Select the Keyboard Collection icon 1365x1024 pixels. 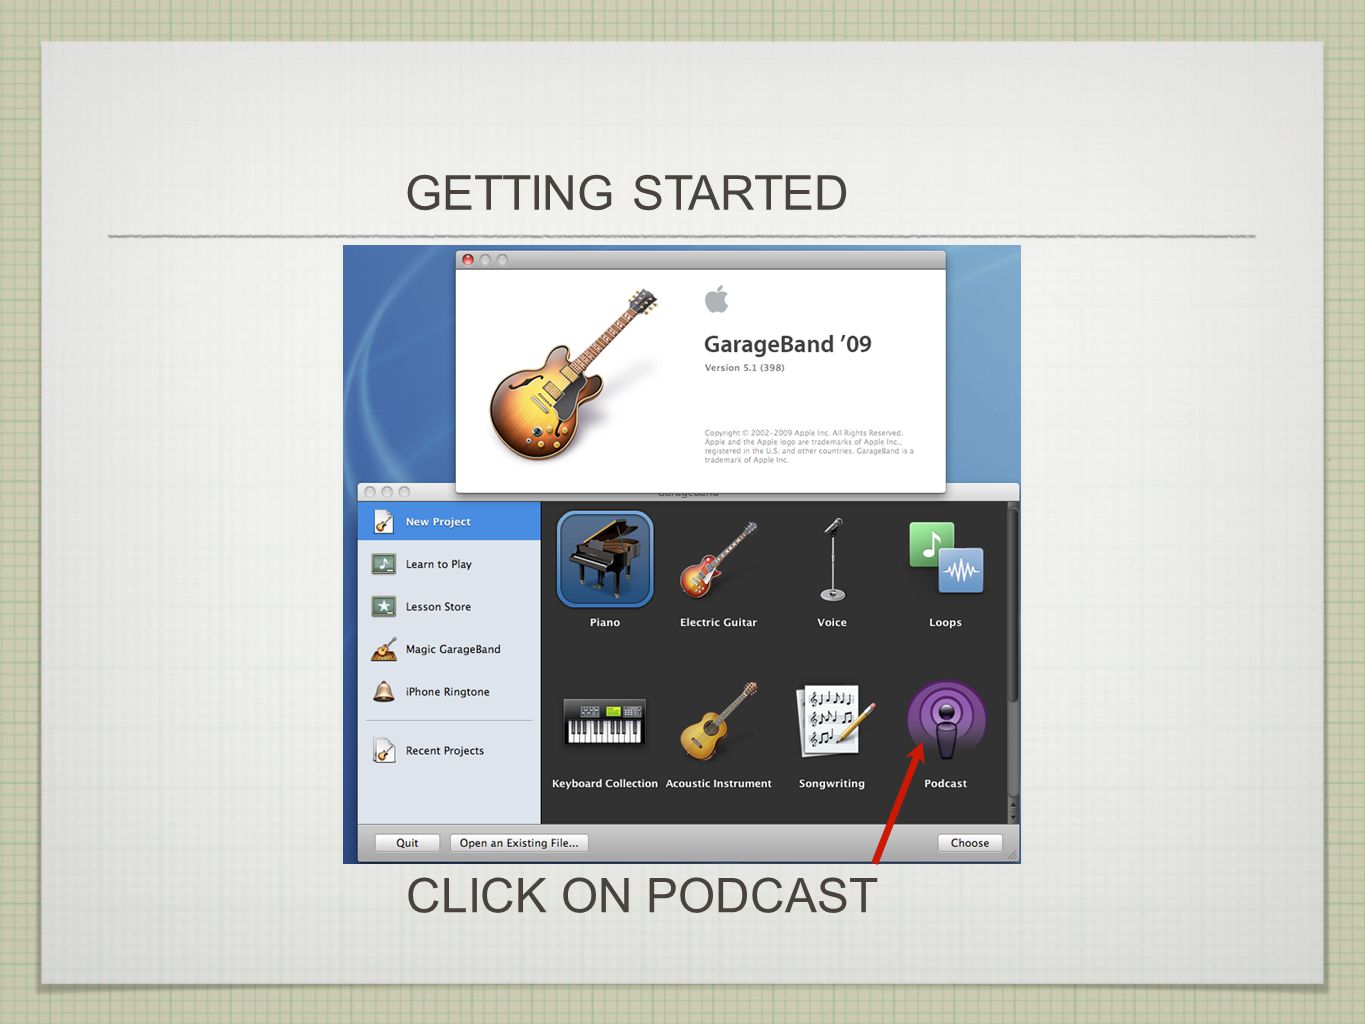click(x=605, y=721)
